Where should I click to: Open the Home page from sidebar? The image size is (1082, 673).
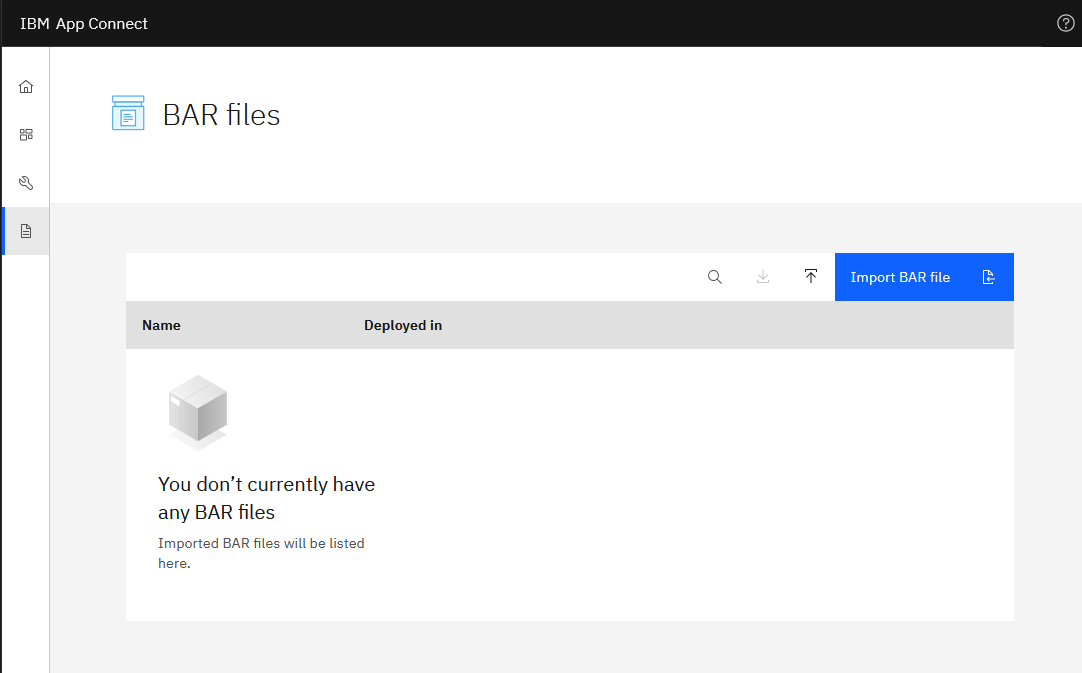pyautogui.click(x=26, y=86)
